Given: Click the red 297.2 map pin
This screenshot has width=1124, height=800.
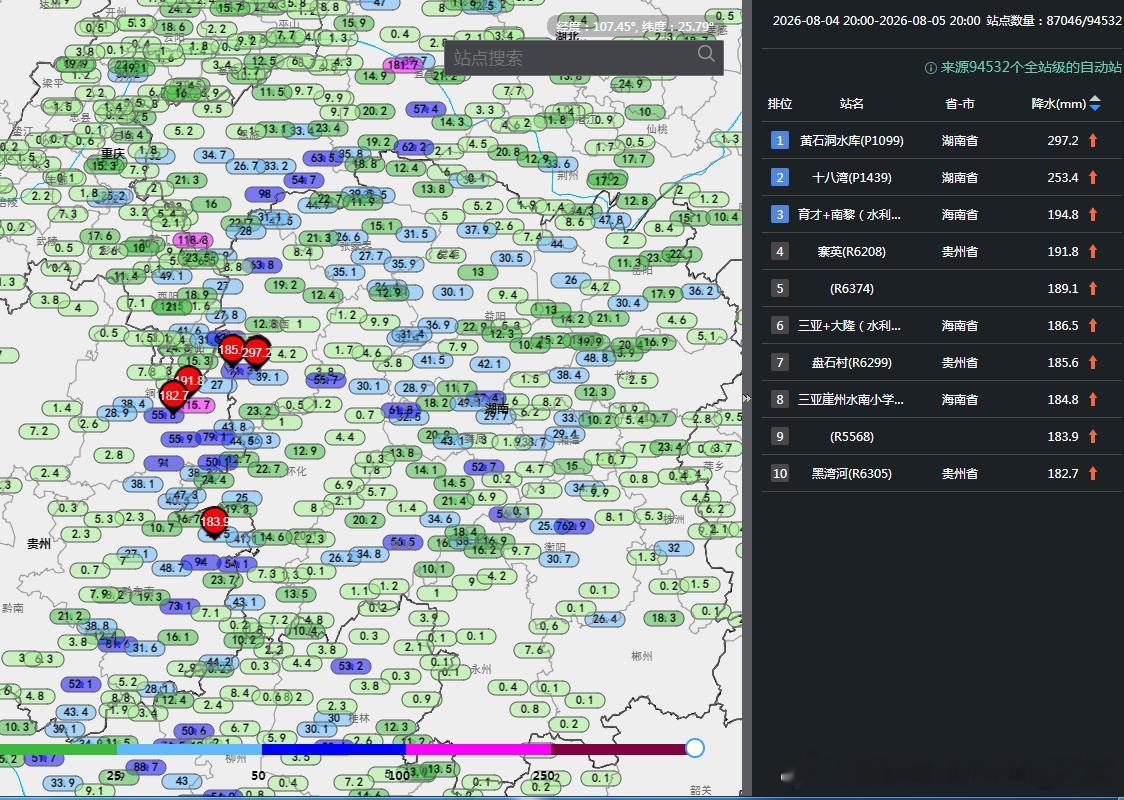Looking at the screenshot, I should tap(256, 351).
